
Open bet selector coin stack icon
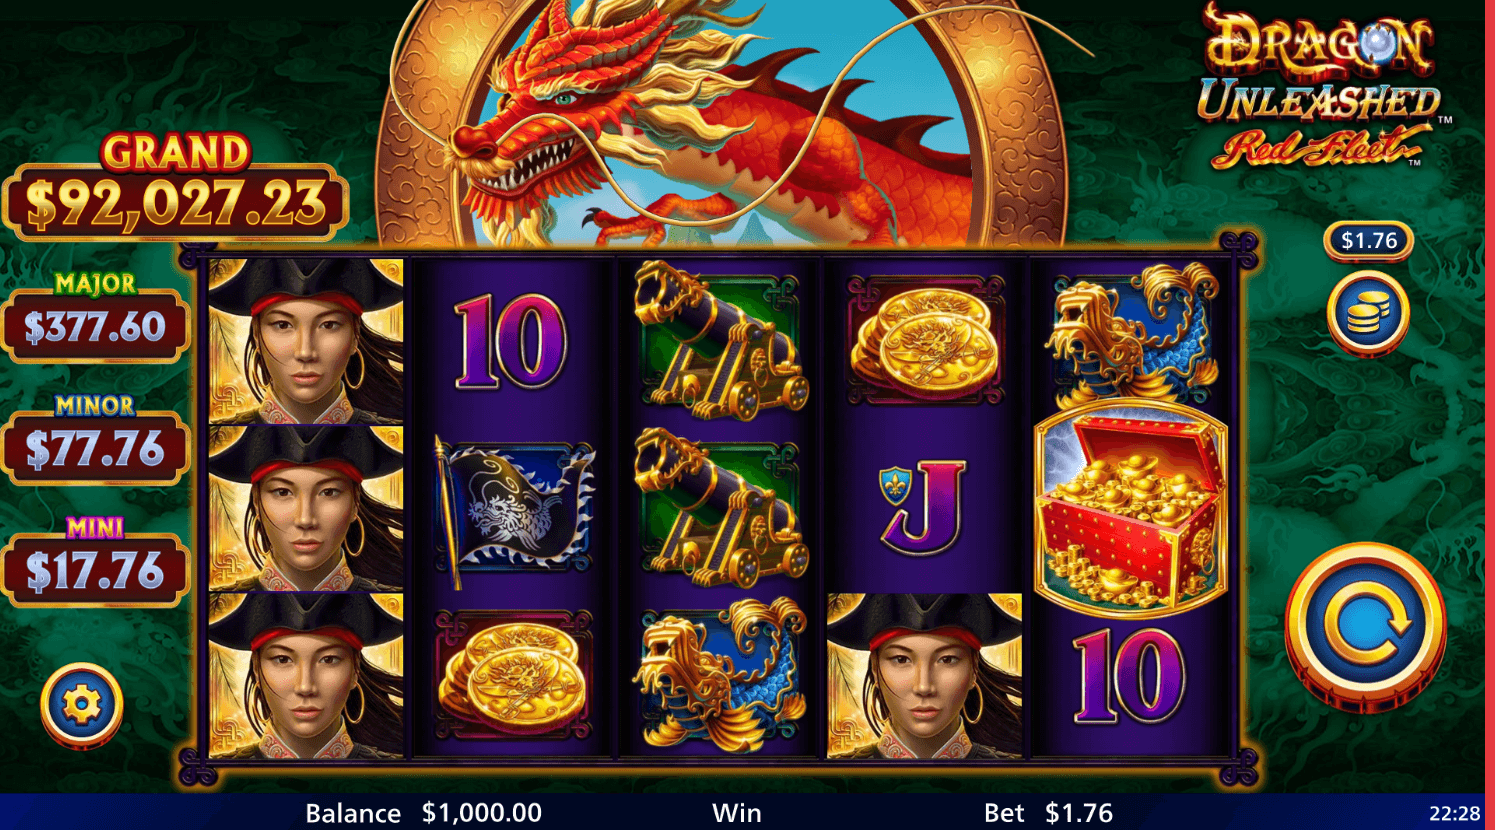point(1368,313)
